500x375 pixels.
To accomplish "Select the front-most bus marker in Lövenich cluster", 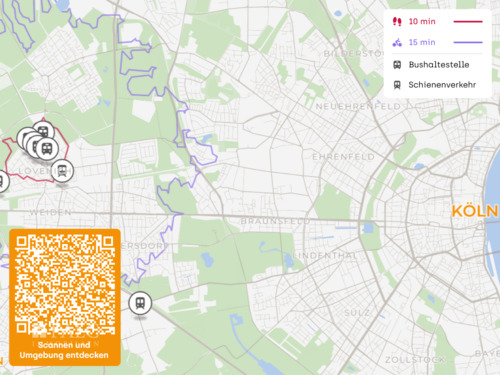I will 47,148.
